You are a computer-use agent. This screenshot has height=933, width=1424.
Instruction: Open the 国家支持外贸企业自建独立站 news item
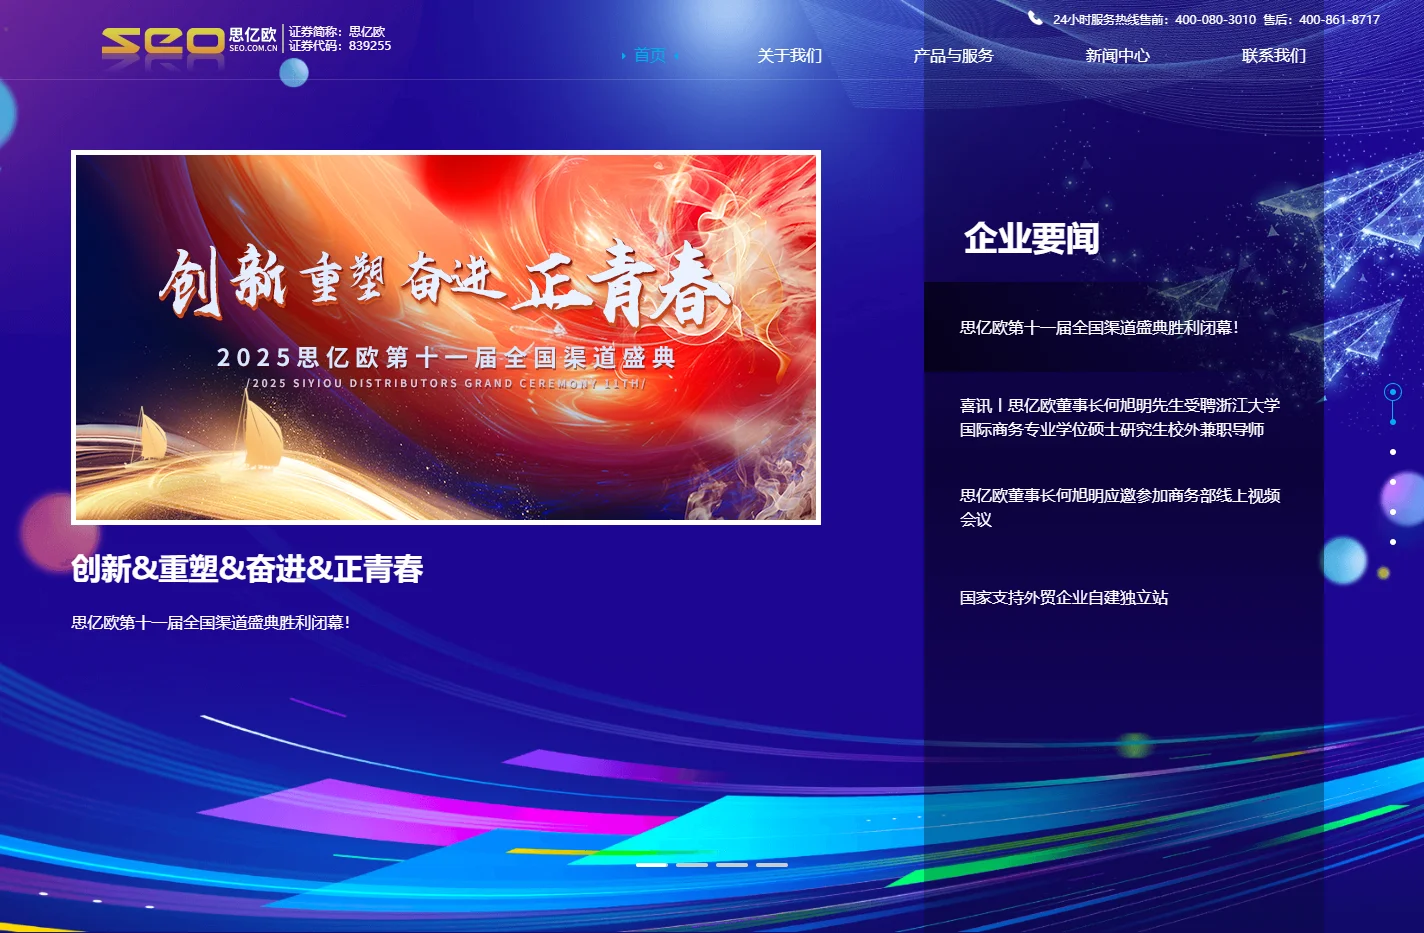(x=1064, y=597)
